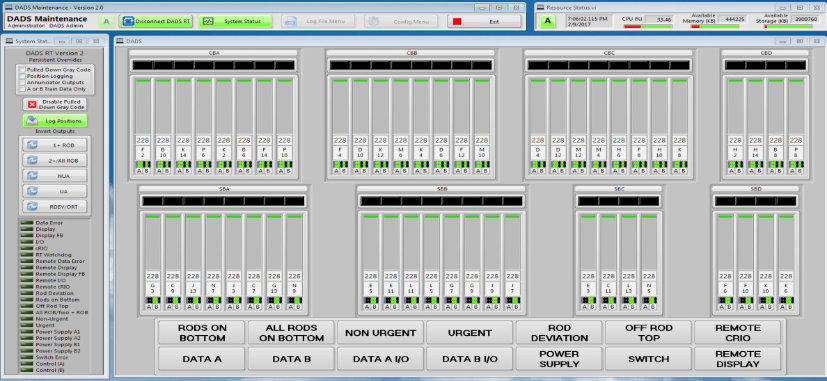Click the Rod Deviation status LED
Image resolution: width=827 pixels, height=381 pixels.
[x=26, y=293]
